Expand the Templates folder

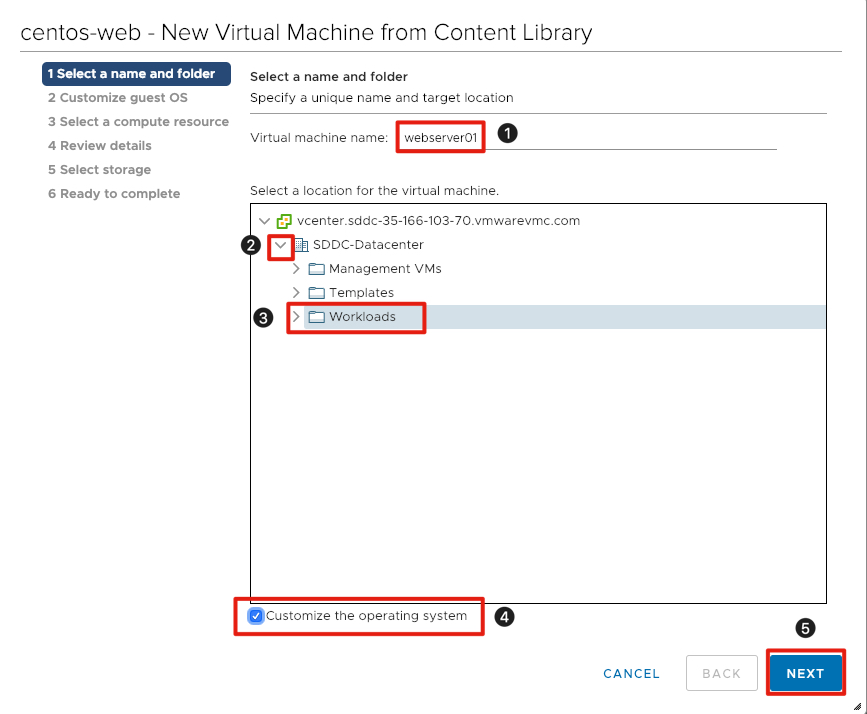coord(296,294)
